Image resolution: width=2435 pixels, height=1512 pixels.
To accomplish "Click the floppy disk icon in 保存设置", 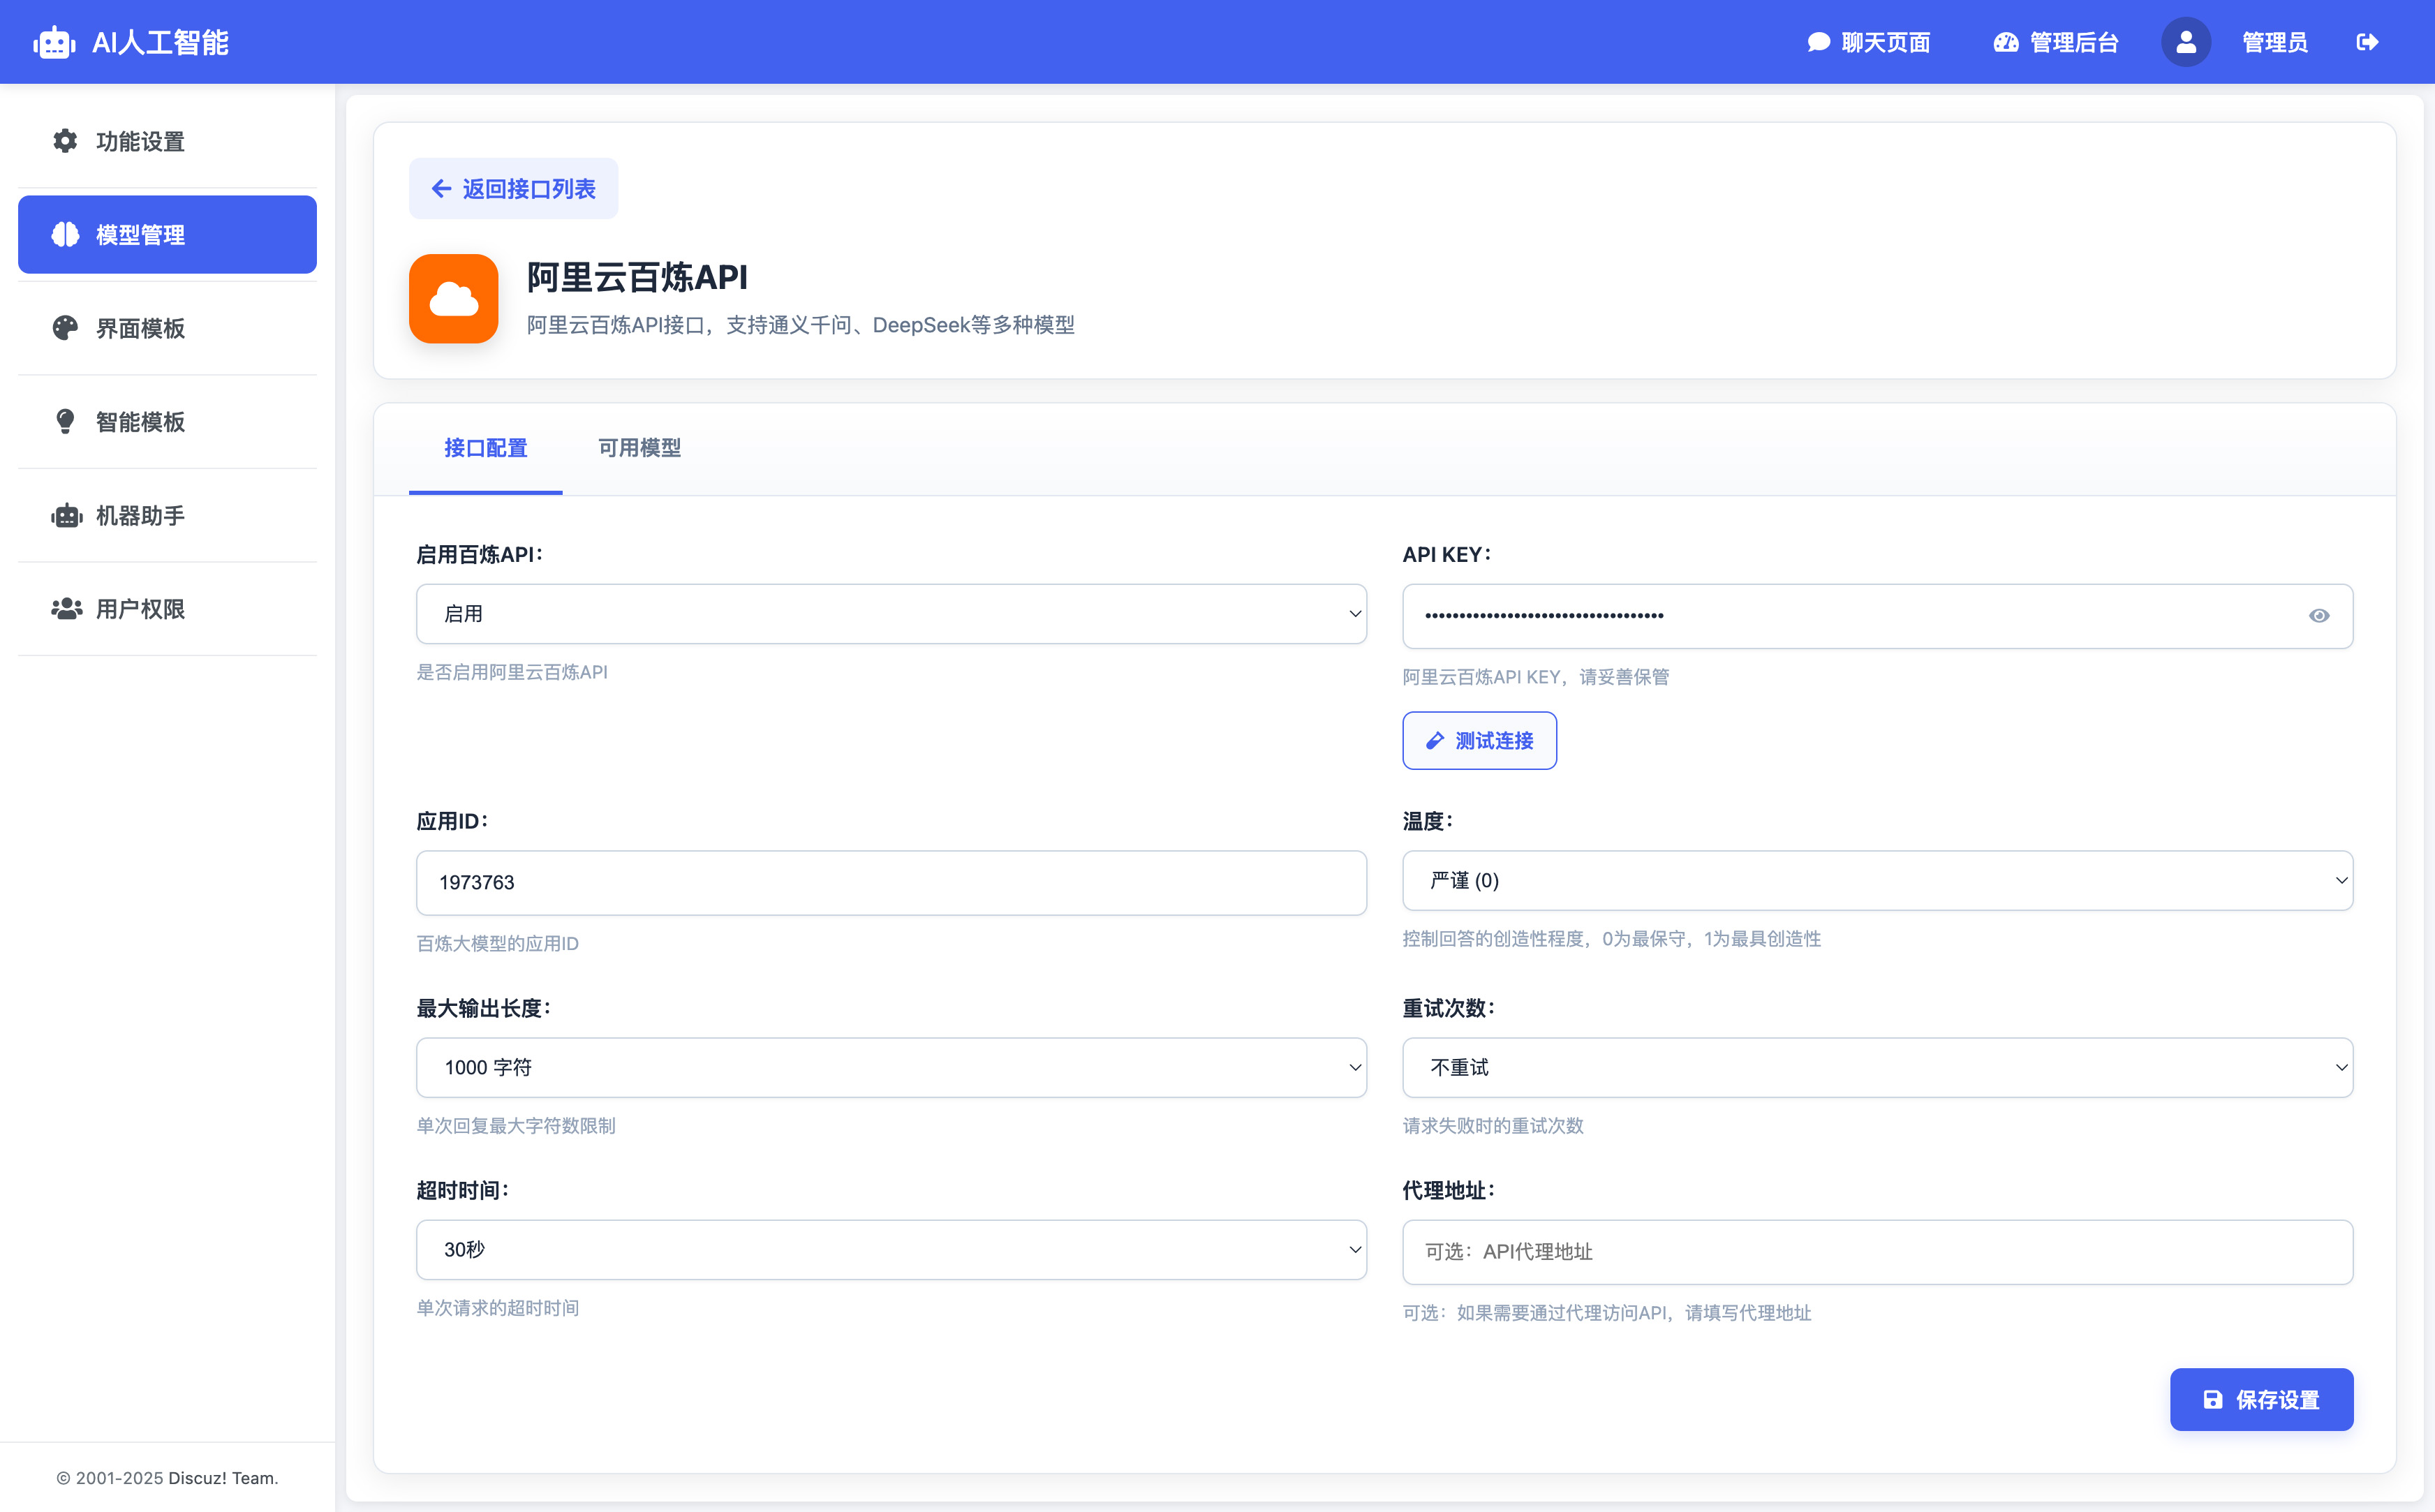I will coord(2213,1399).
